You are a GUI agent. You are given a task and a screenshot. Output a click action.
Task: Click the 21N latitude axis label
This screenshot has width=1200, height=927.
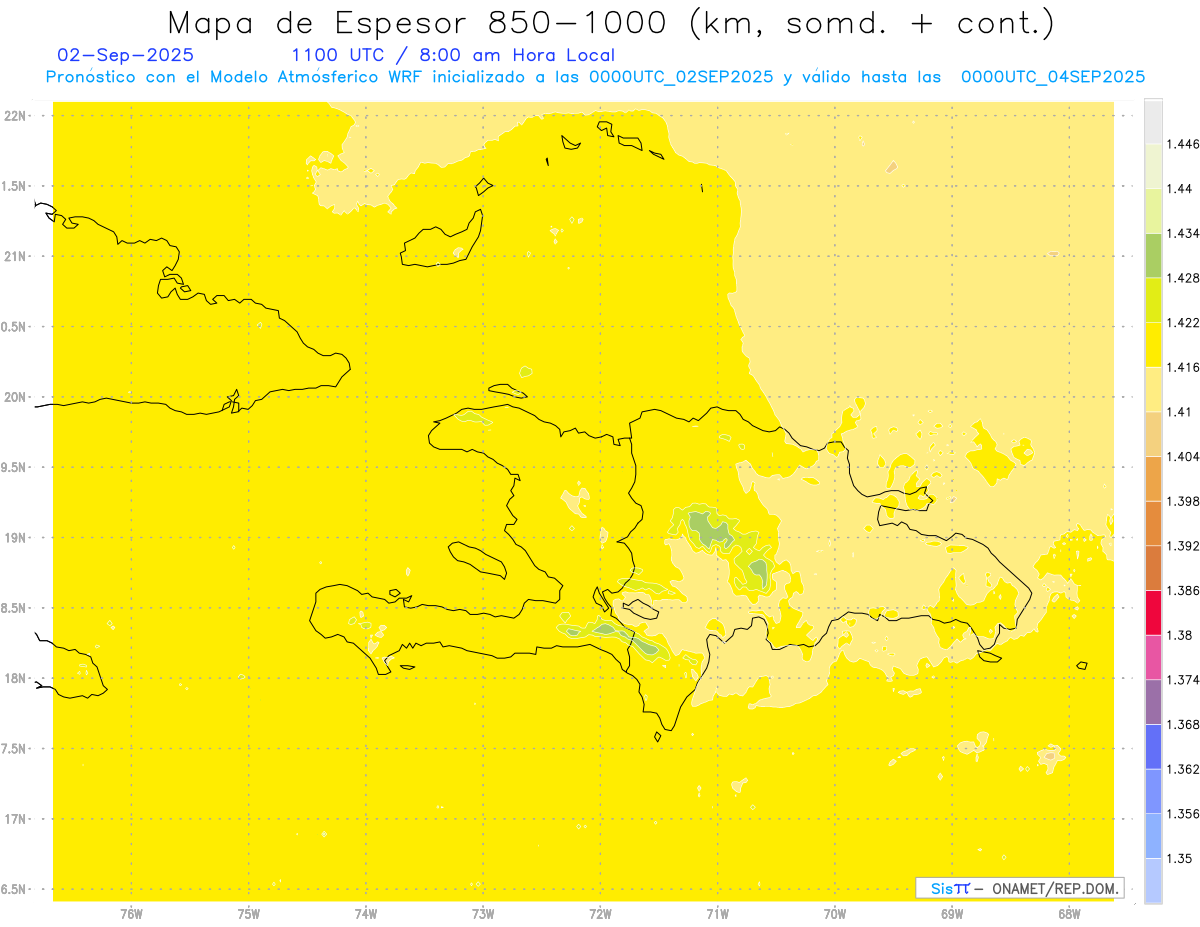point(14,256)
